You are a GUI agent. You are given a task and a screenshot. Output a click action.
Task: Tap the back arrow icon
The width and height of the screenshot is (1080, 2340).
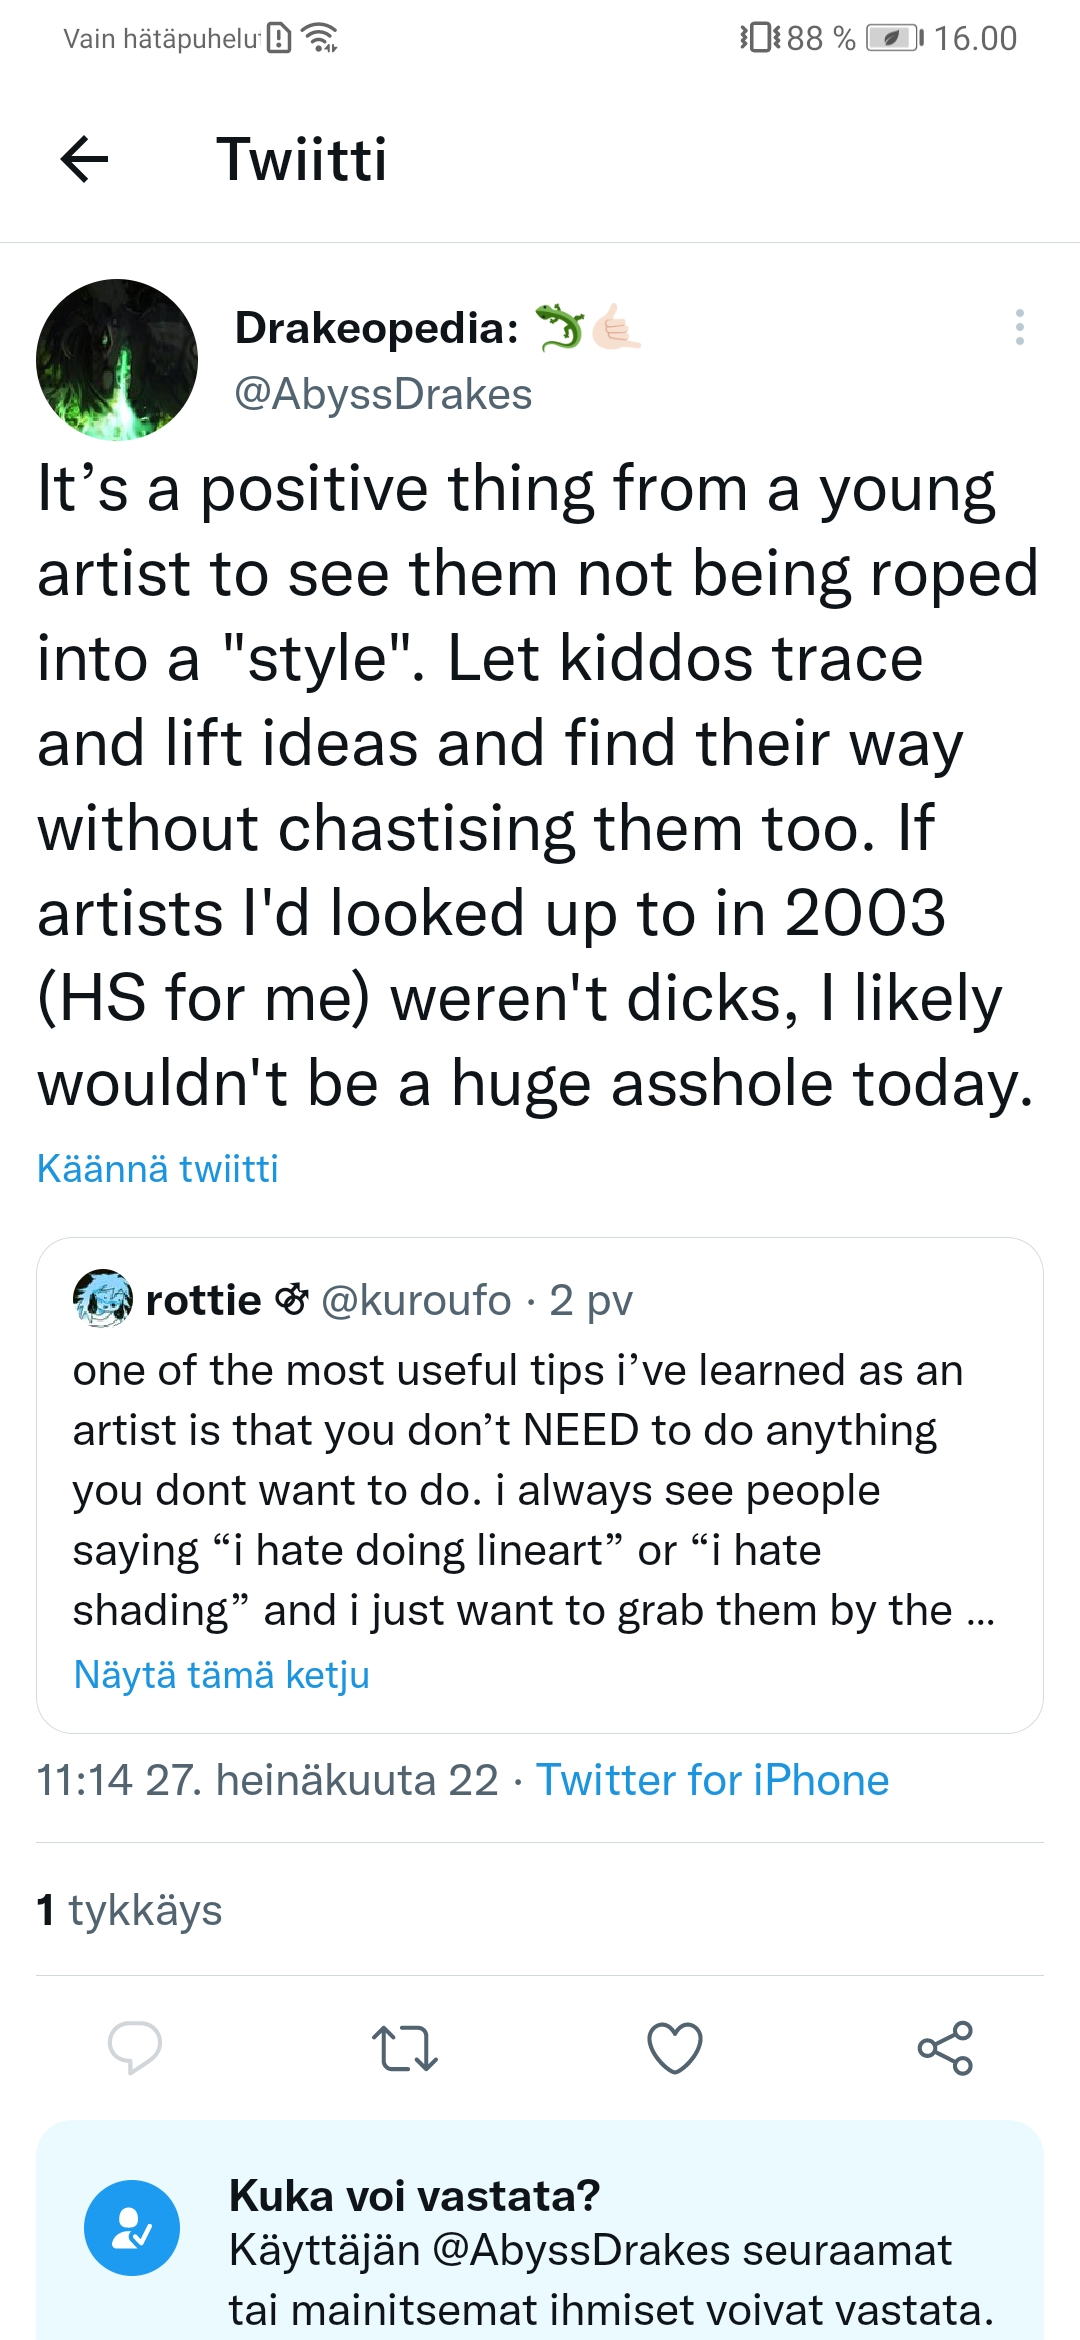coord(84,159)
